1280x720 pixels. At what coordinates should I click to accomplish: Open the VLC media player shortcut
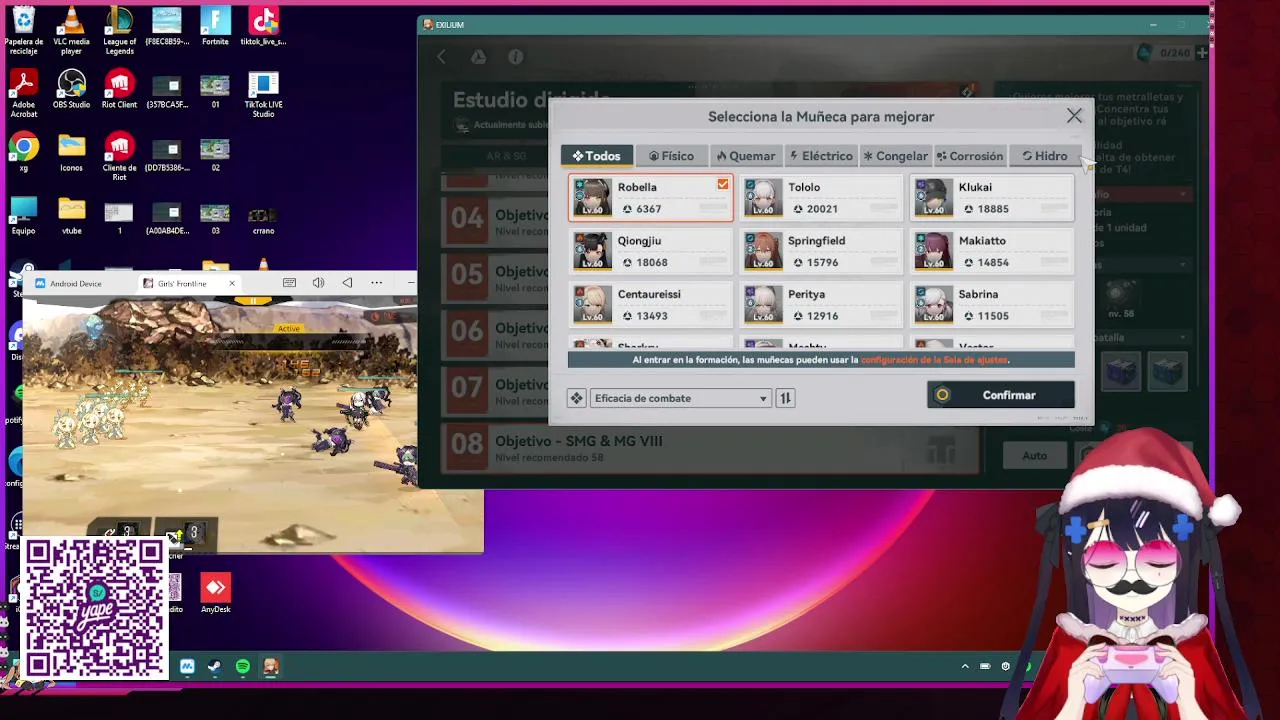pyautogui.click(x=71, y=28)
